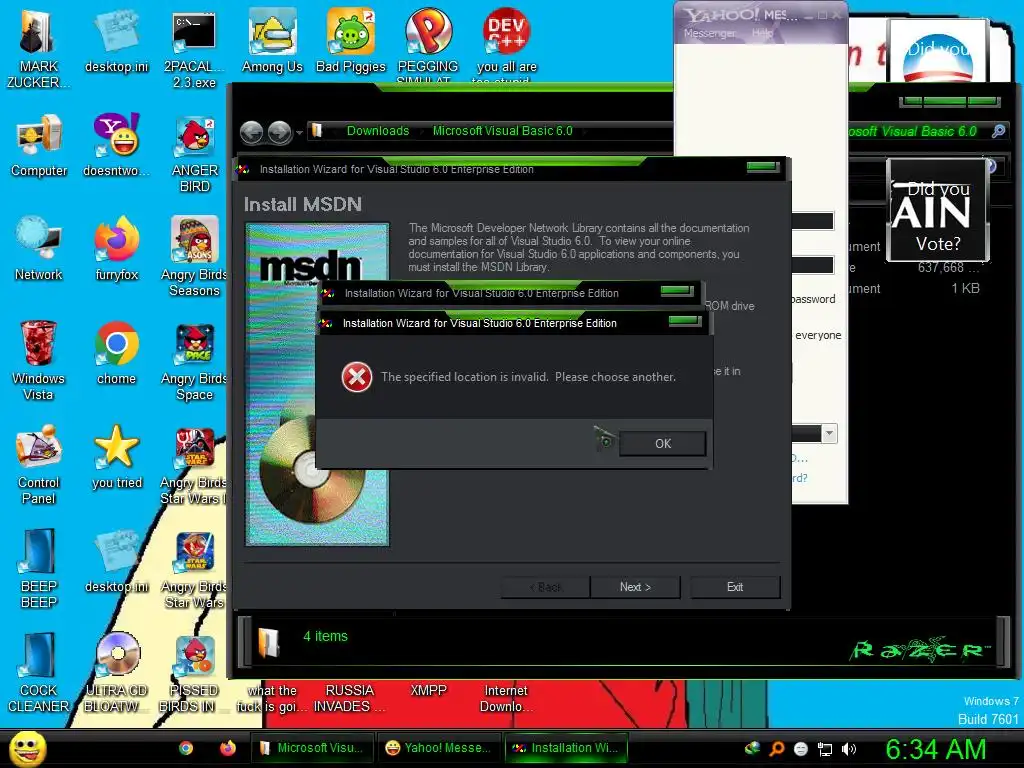Open the COCK CLEANER desktop icon

(x=39, y=673)
